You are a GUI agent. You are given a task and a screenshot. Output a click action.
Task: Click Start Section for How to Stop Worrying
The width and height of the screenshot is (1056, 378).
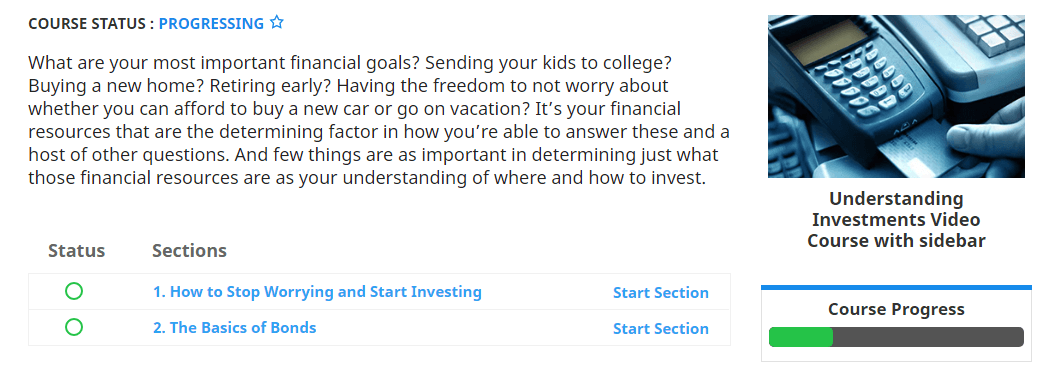click(x=661, y=292)
